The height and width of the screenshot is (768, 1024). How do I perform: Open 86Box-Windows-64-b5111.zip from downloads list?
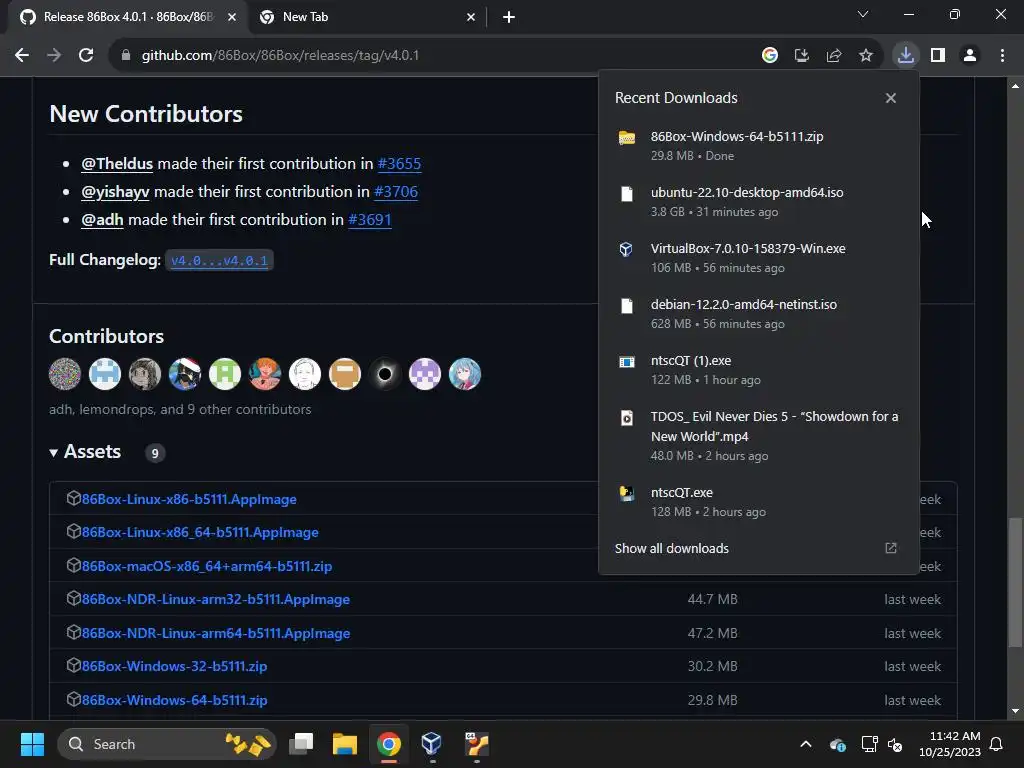759,146
